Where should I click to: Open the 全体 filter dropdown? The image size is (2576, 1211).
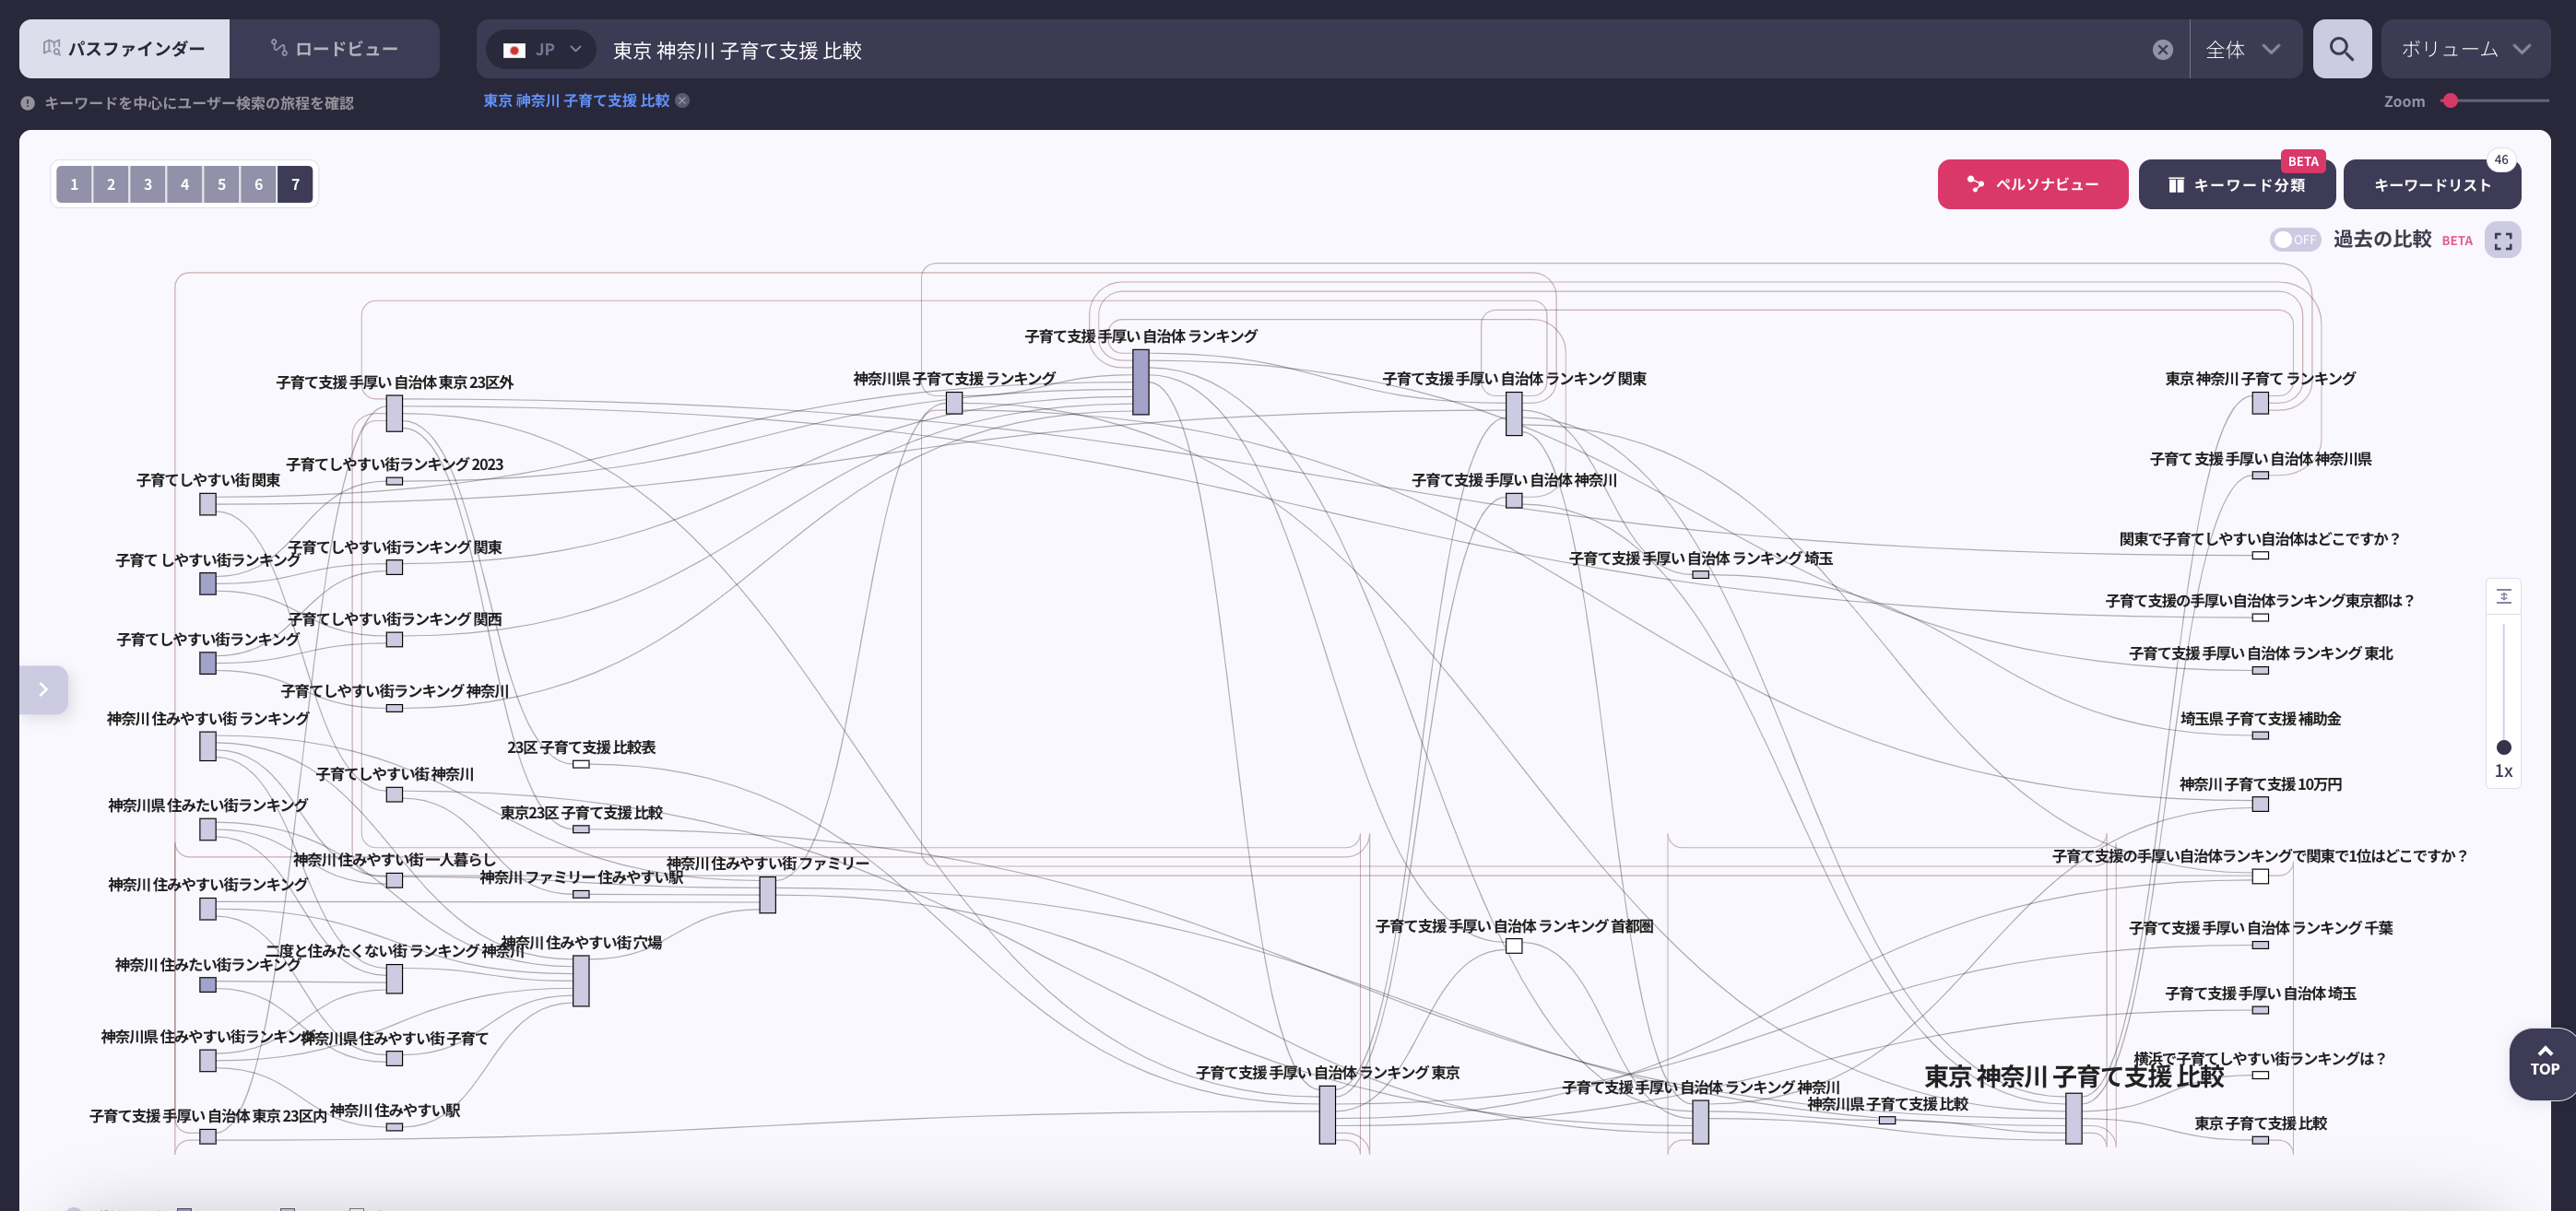pyautogui.click(x=2243, y=50)
